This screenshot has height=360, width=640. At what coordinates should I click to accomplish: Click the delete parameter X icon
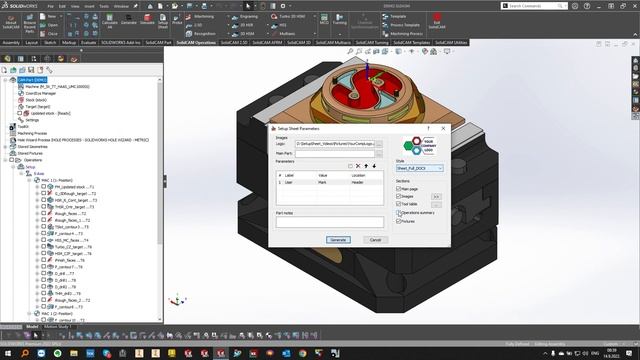click(x=358, y=166)
